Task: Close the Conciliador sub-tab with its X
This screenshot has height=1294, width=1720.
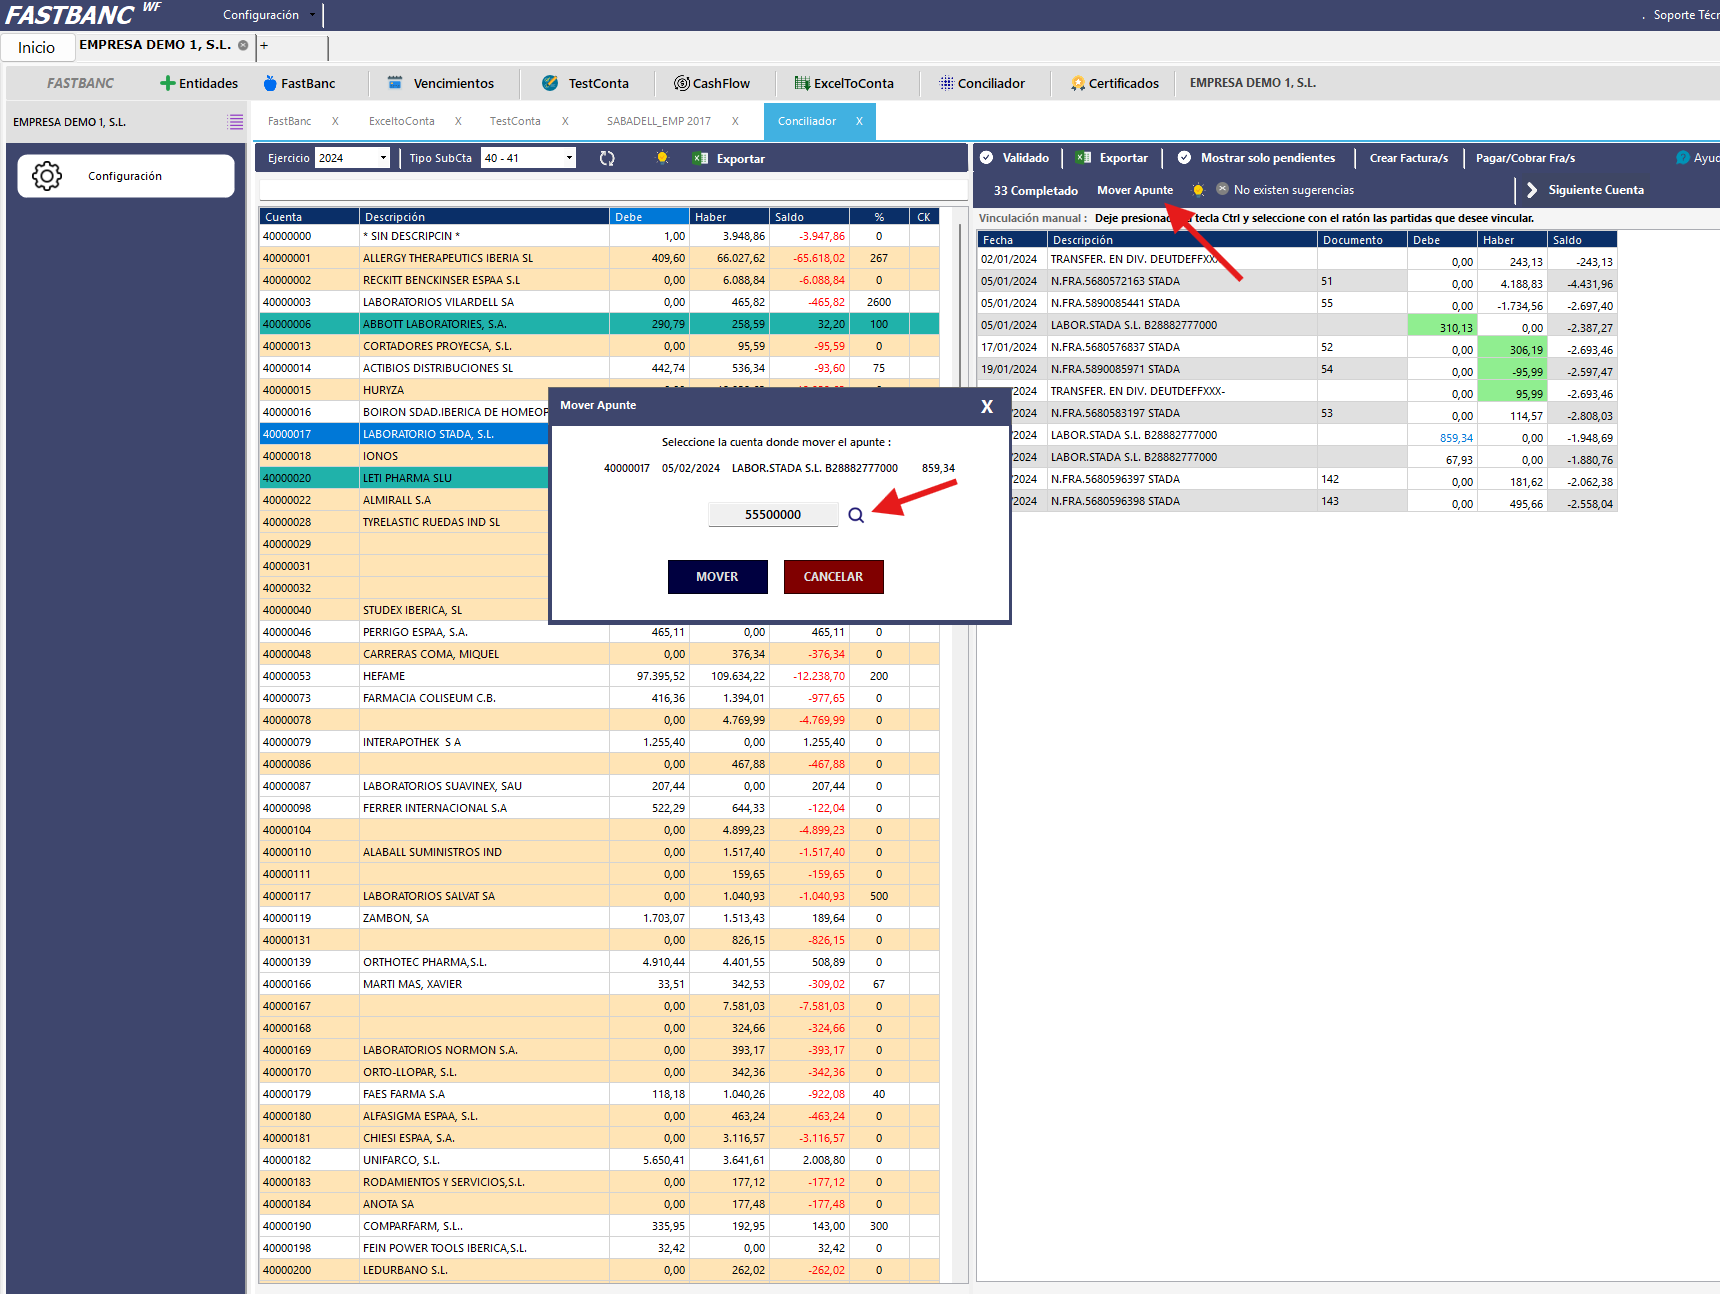Action: click(859, 121)
